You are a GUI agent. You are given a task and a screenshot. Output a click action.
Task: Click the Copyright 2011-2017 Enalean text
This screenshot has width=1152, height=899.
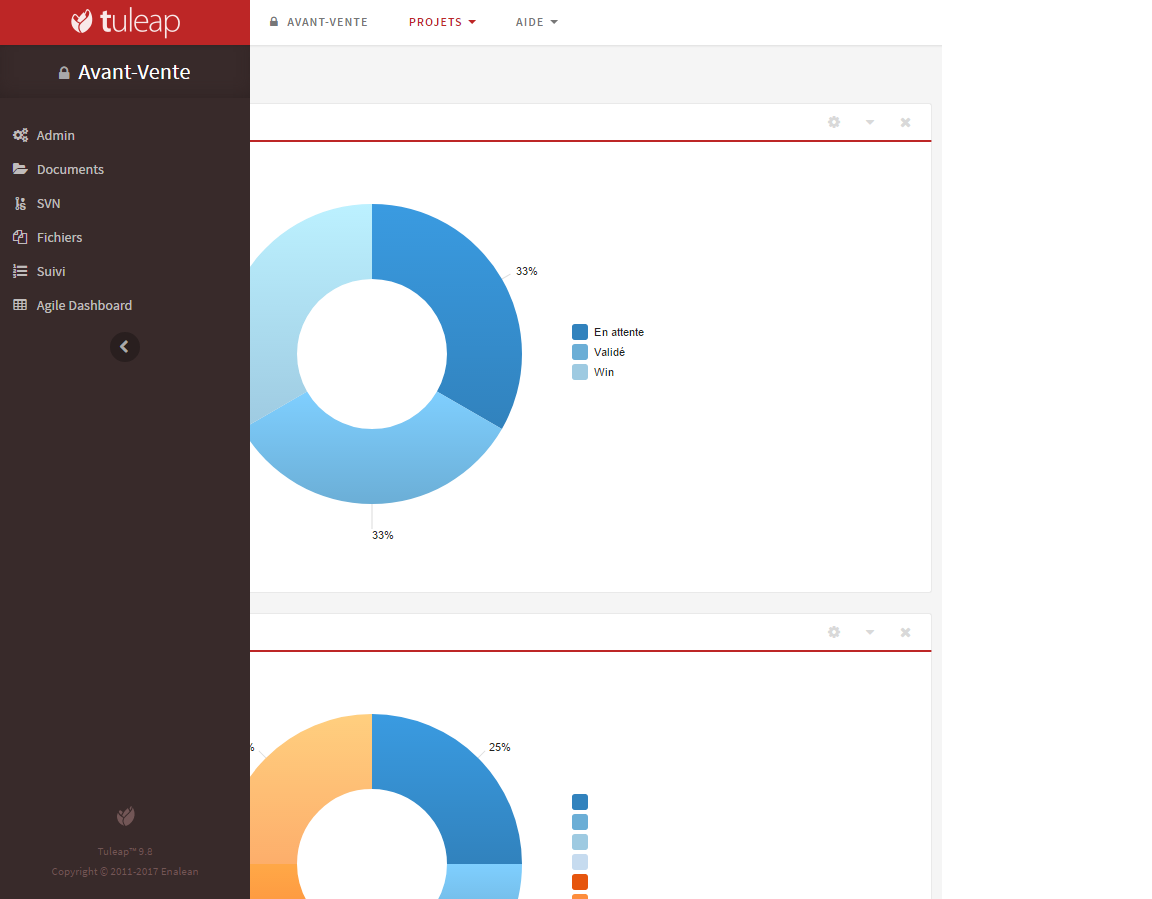pos(125,871)
